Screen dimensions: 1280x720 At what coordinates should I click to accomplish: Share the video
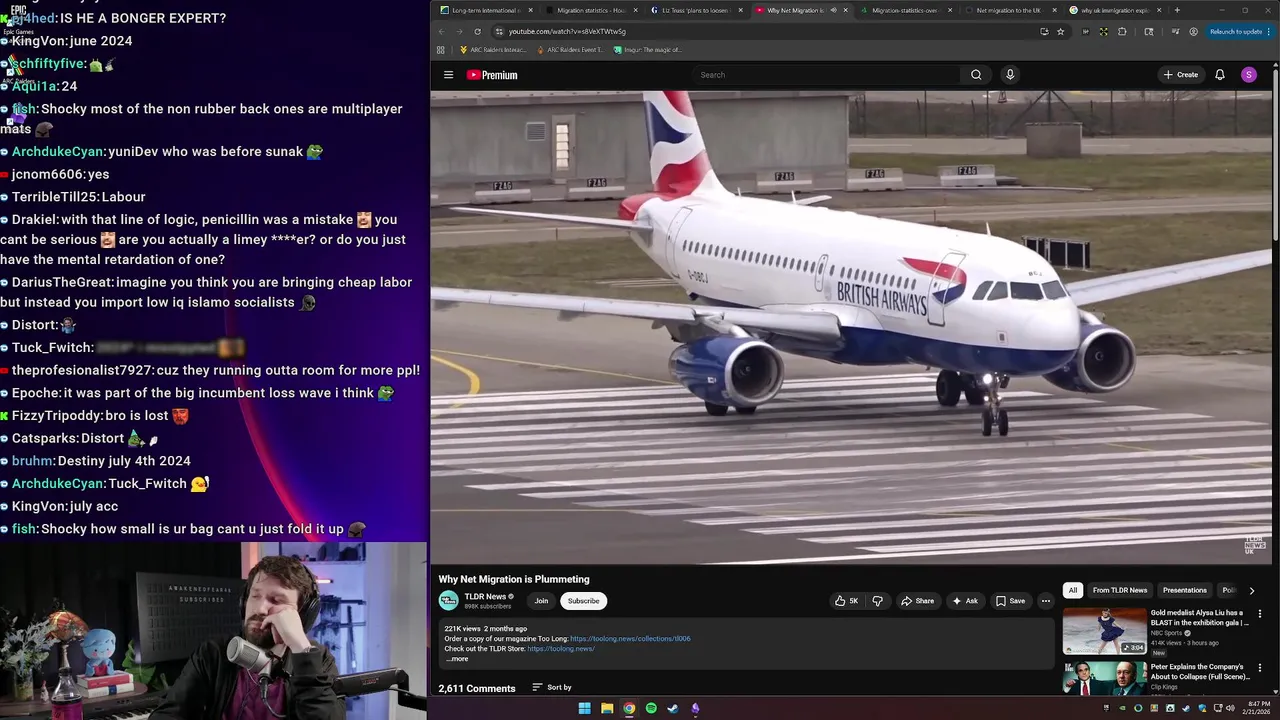click(917, 601)
